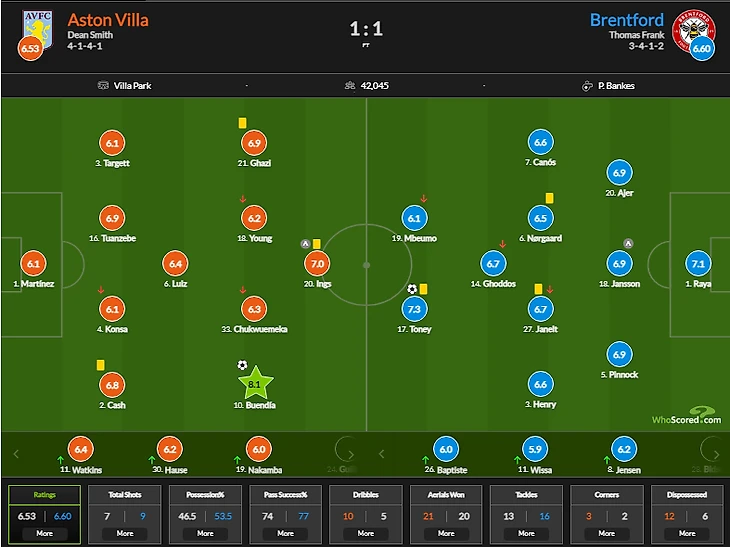Viewport: 730px width, 547px height.
Task: Click Toney's 7.3 rating circle
Action: coord(414,309)
